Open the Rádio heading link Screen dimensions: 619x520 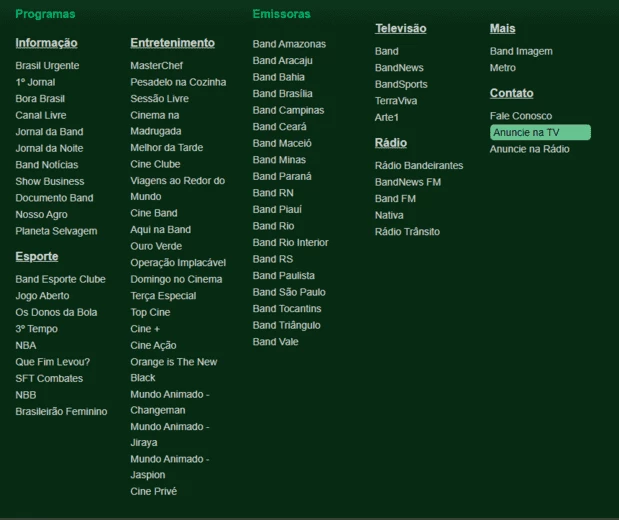391,143
